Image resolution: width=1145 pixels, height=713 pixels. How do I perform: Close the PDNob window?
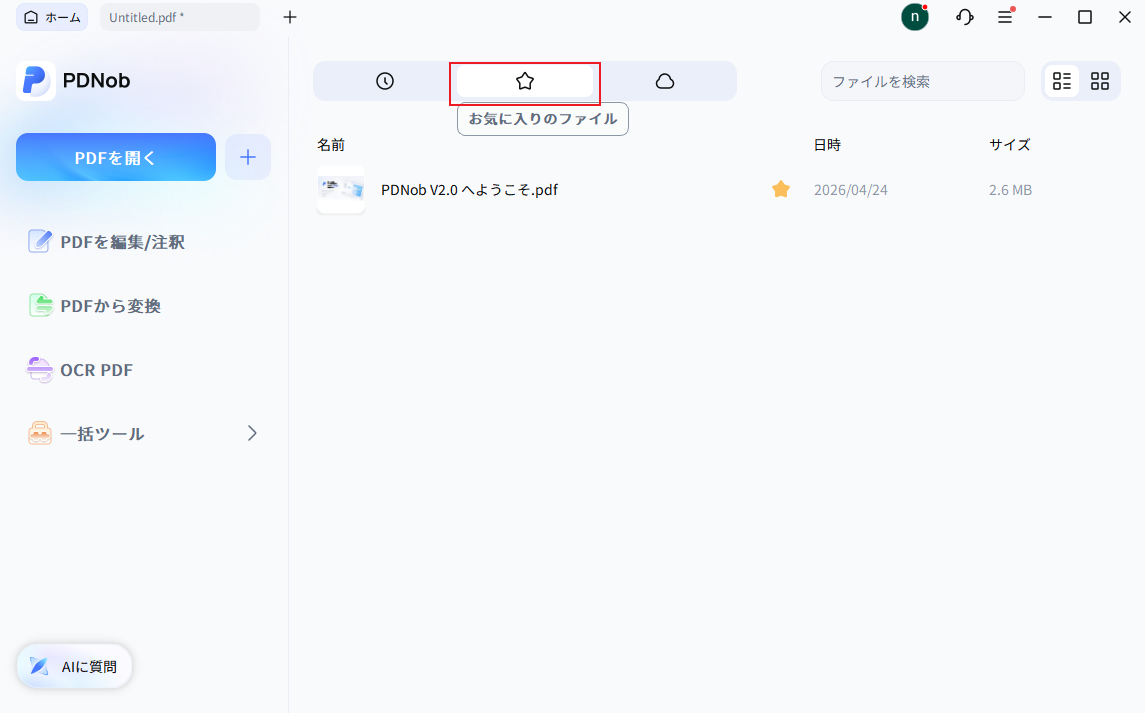pyautogui.click(x=1125, y=17)
